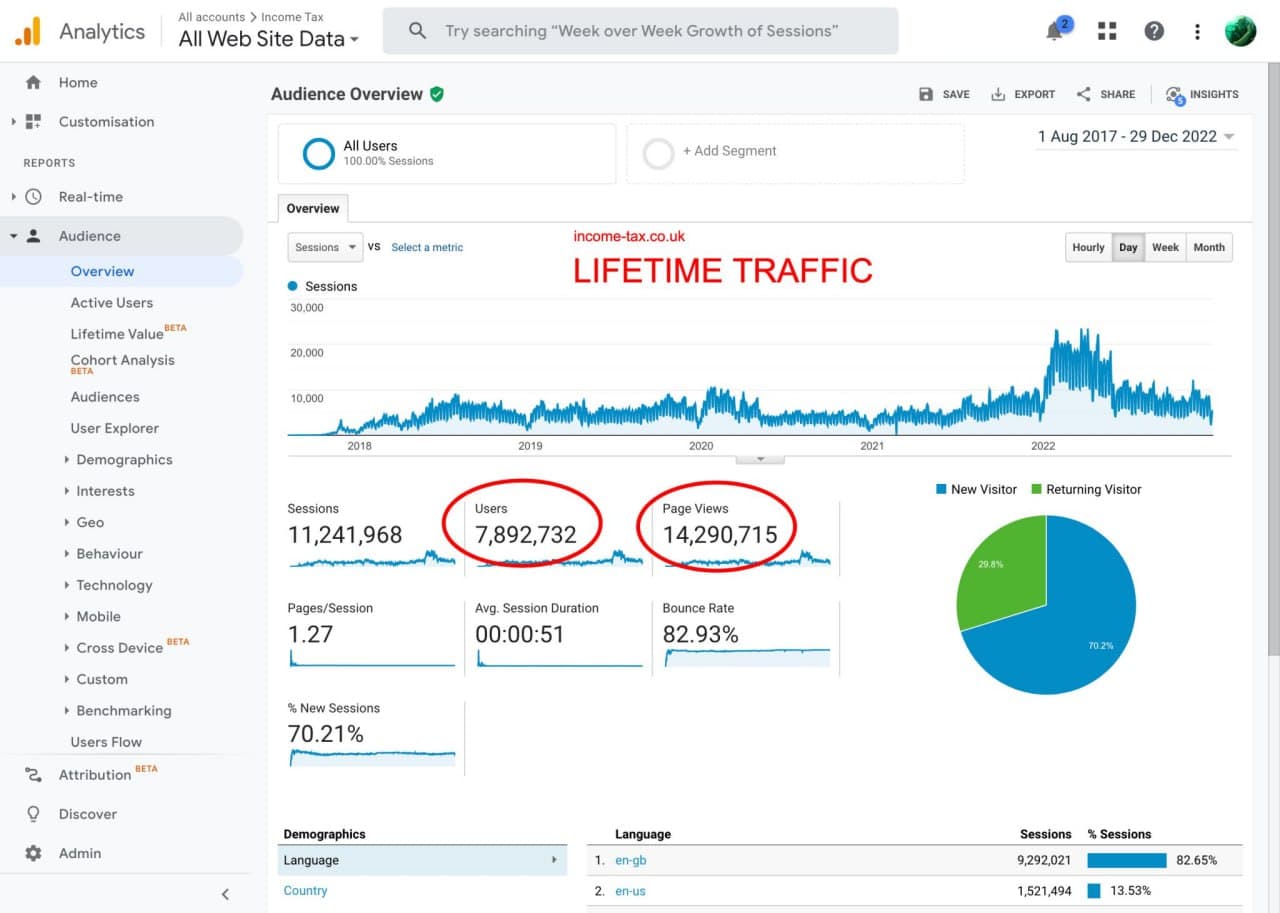Open the Sessions metric dropdown
1280x913 pixels.
pos(325,247)
